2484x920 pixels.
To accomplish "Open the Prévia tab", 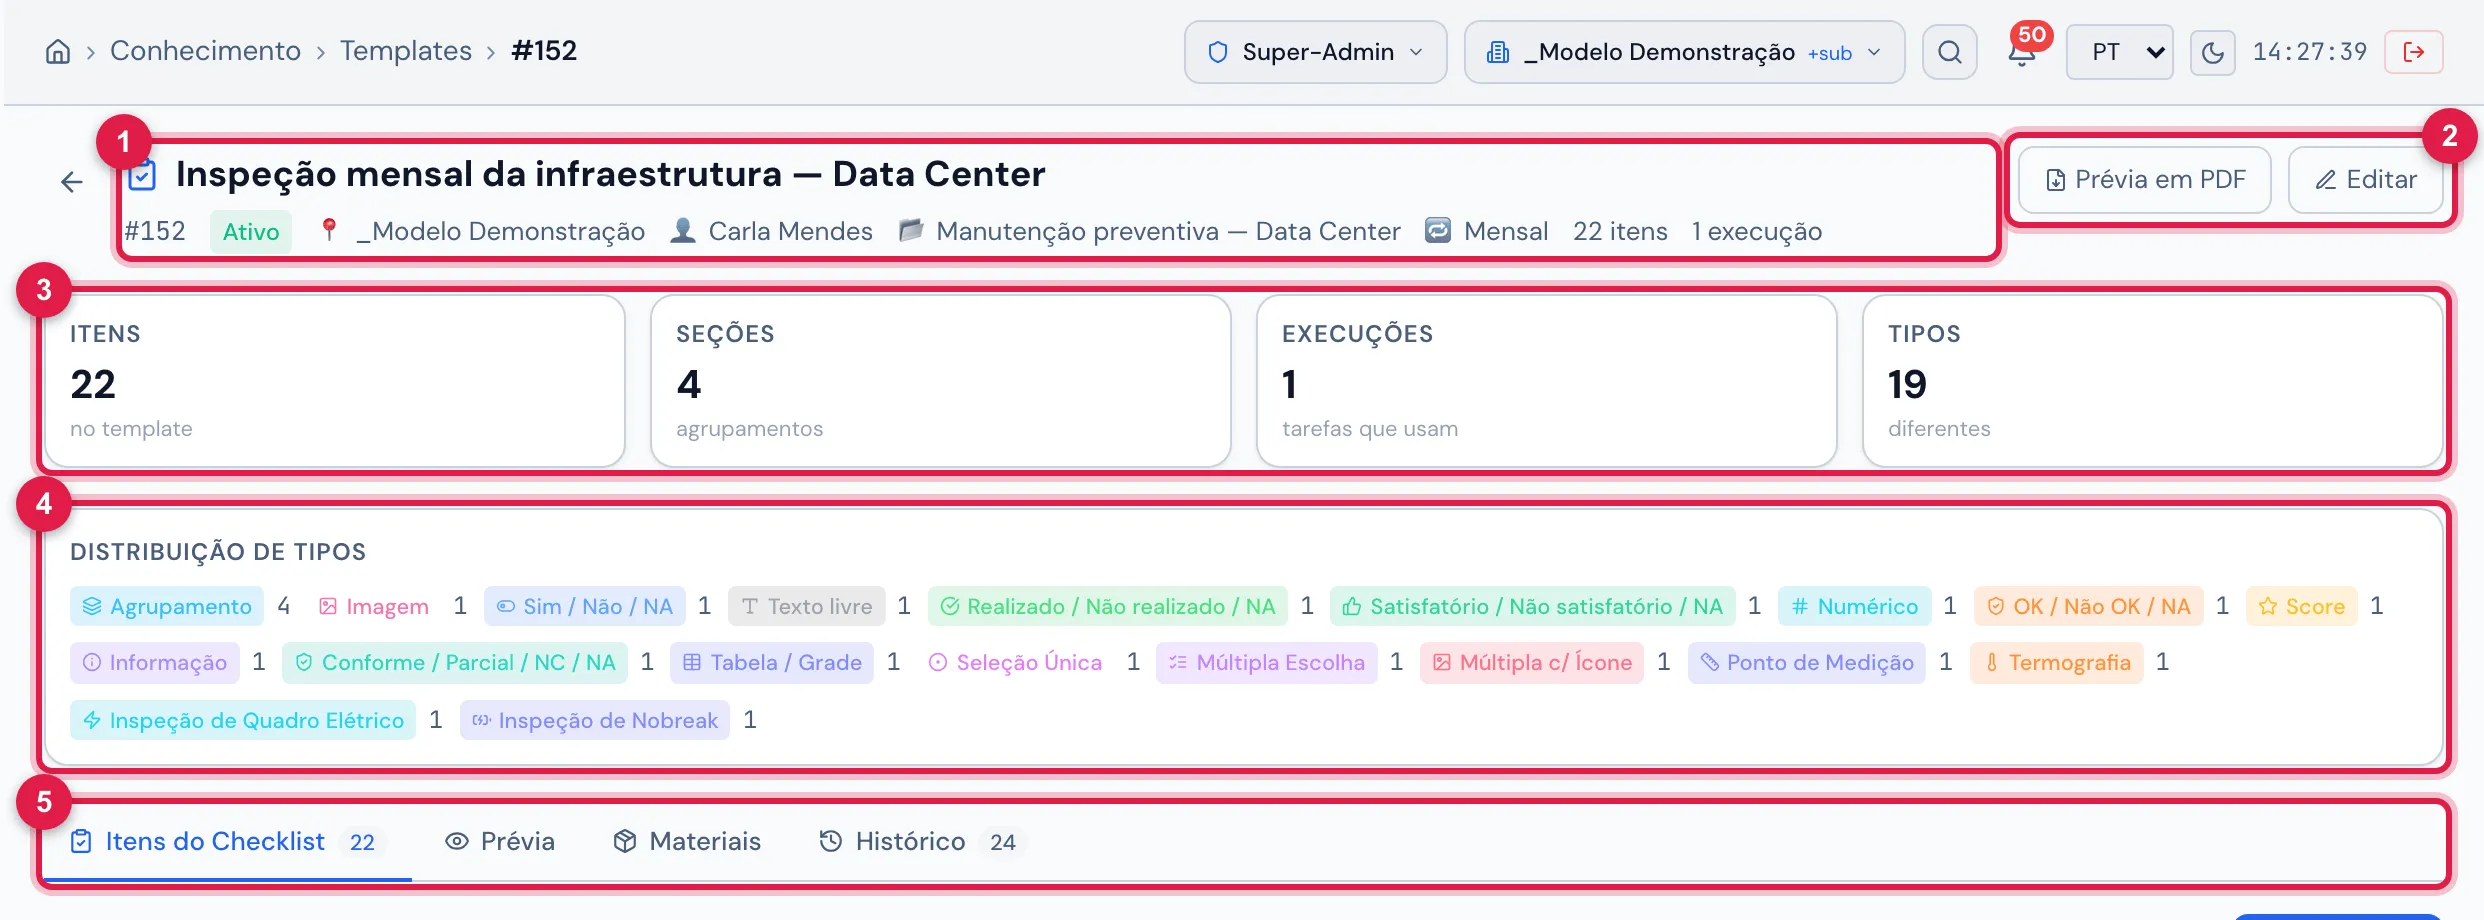I will 499,842.
